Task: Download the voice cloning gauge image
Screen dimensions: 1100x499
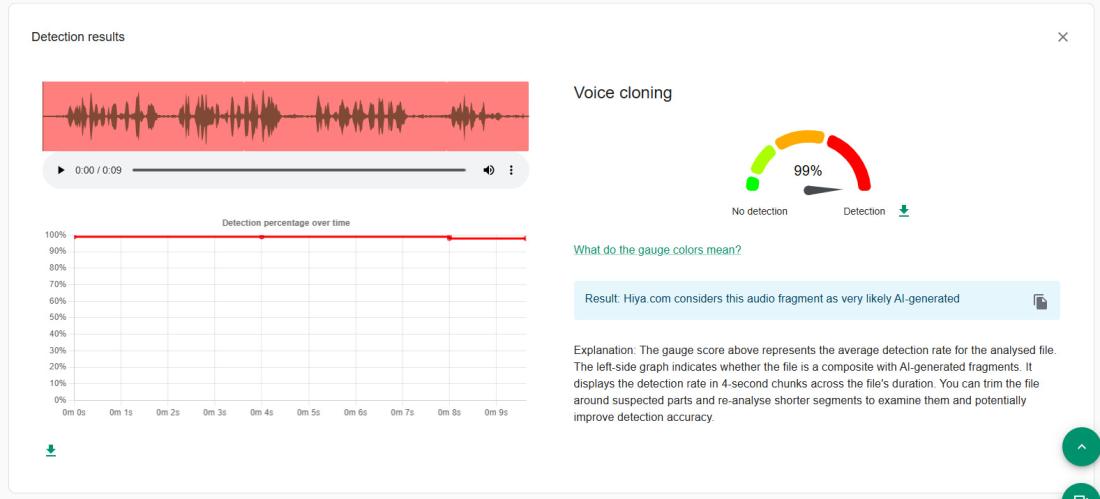Action: 904,211
